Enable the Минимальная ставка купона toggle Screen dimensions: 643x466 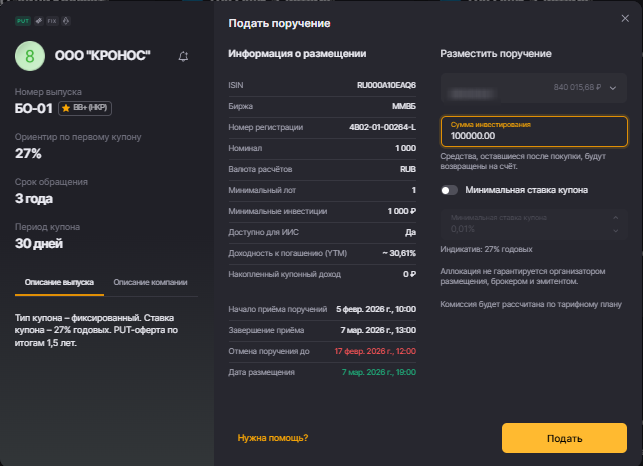click(450, 190)
